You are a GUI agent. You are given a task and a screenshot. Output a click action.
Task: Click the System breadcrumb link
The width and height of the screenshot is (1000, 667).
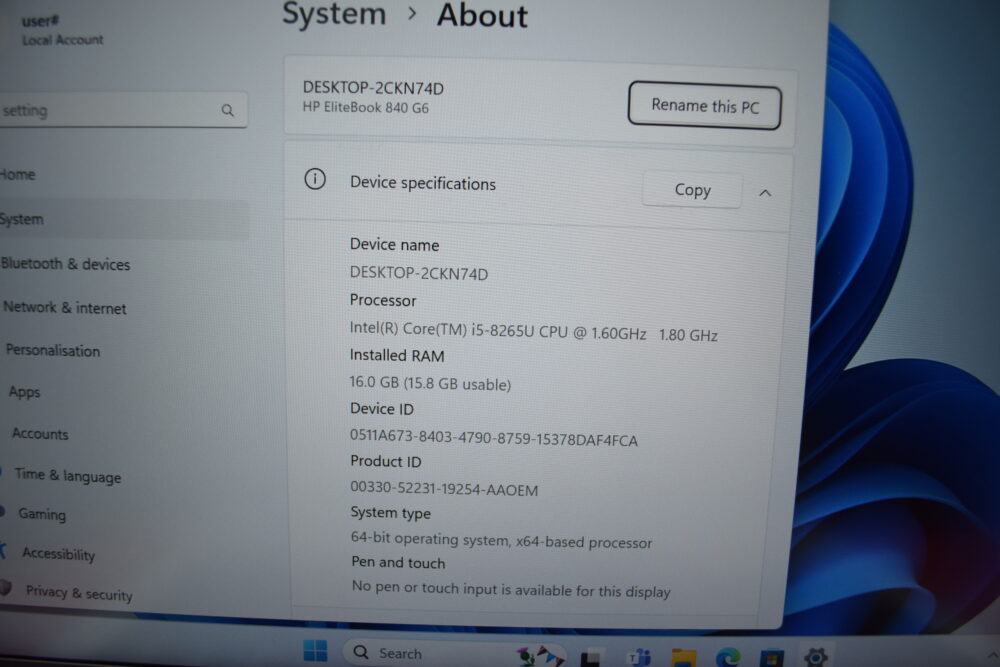(334, 13)
